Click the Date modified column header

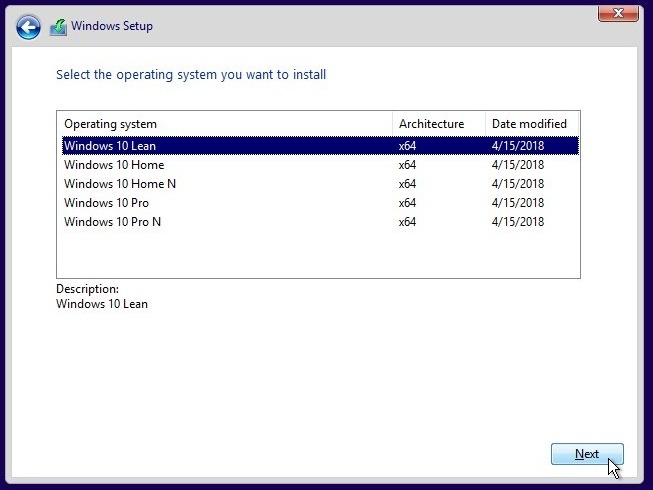tap(532, 124)
